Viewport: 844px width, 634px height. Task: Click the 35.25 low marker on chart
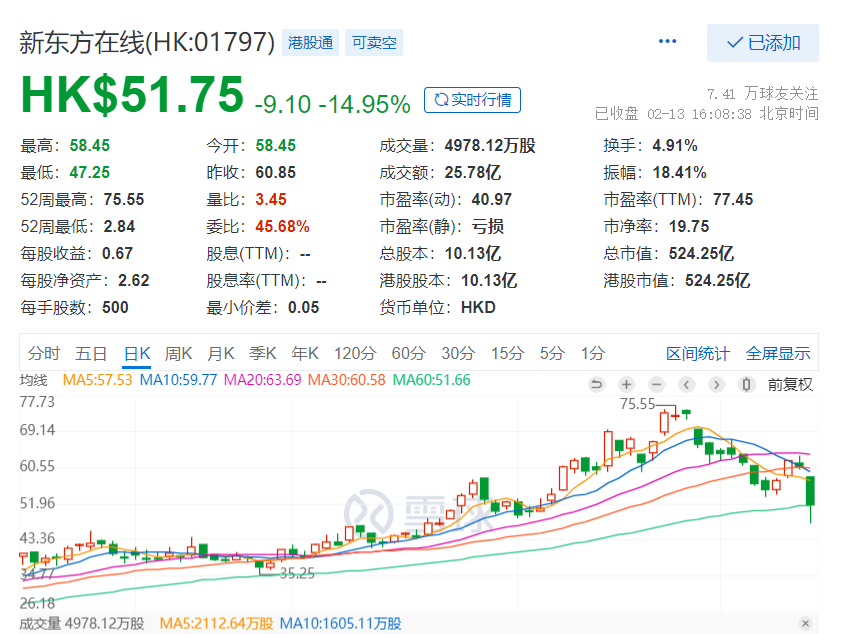[297, 573]
